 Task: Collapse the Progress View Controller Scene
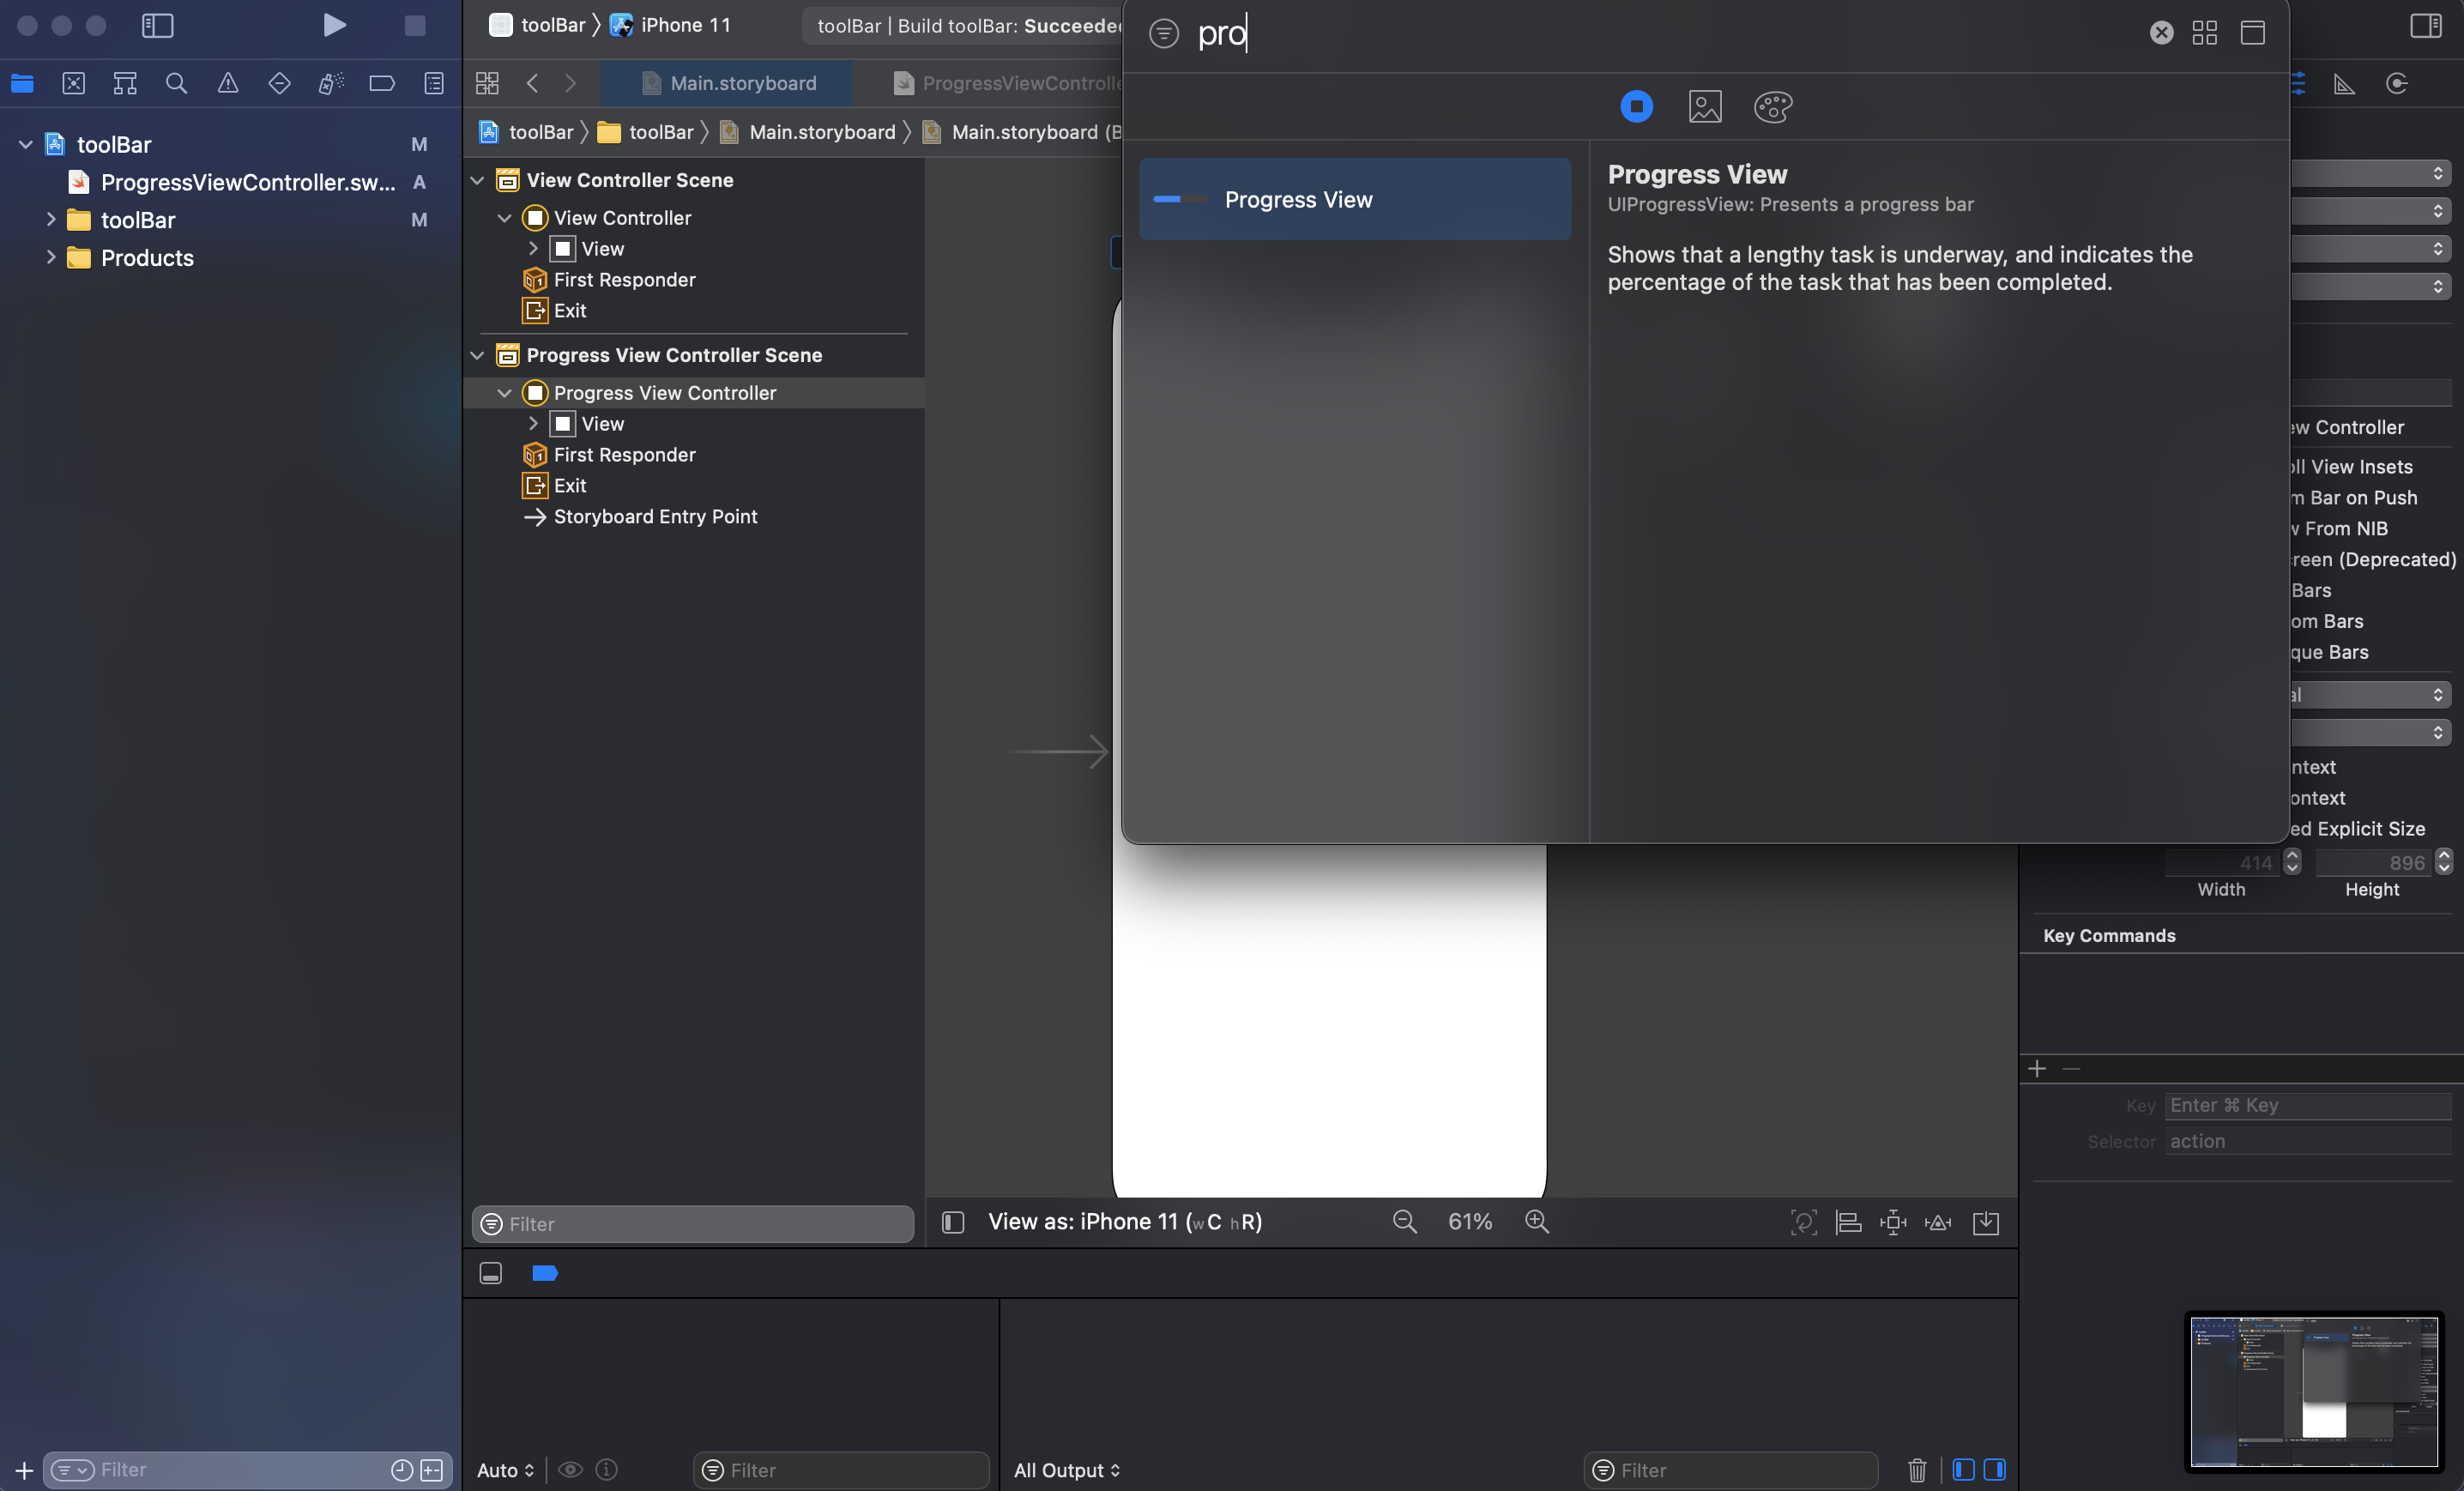(477, 355)
